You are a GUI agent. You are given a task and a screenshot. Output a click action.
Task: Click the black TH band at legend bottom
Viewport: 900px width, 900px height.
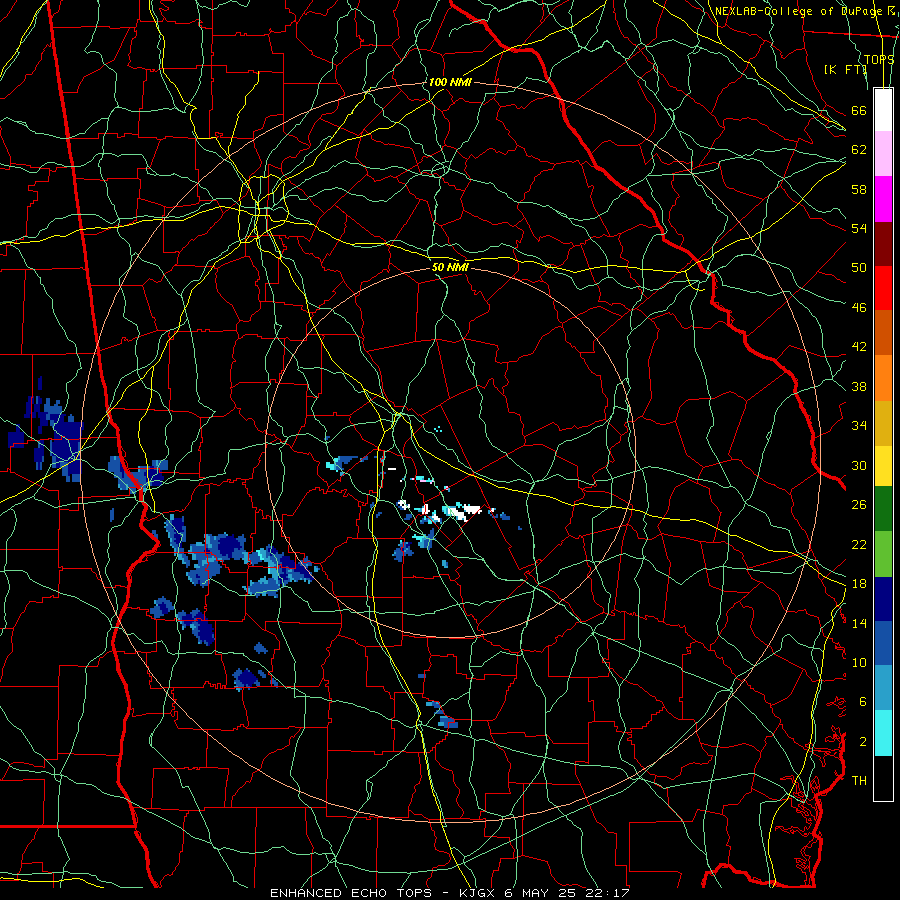click(883, 778)
